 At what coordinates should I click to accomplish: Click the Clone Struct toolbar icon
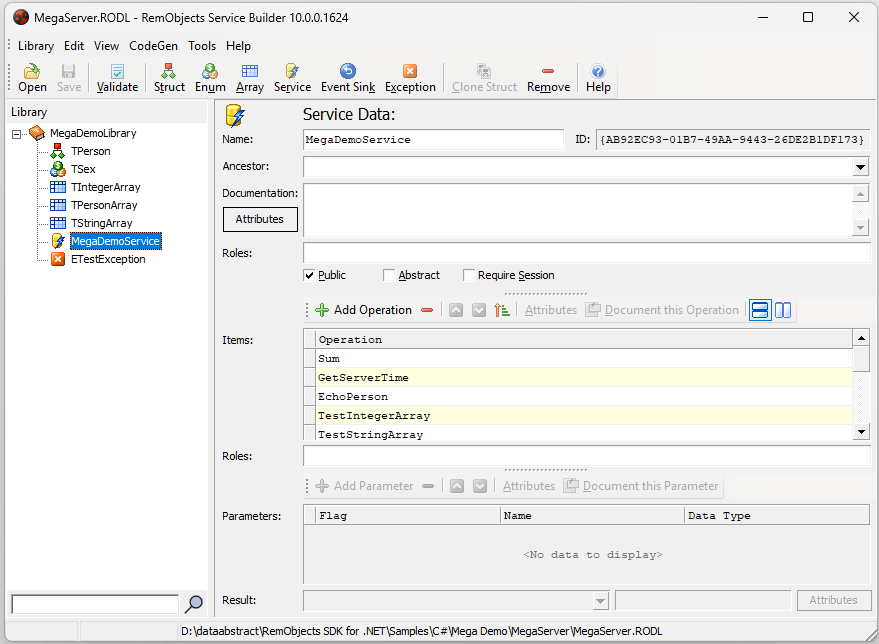pyautogui.click(x=484, y=78)
